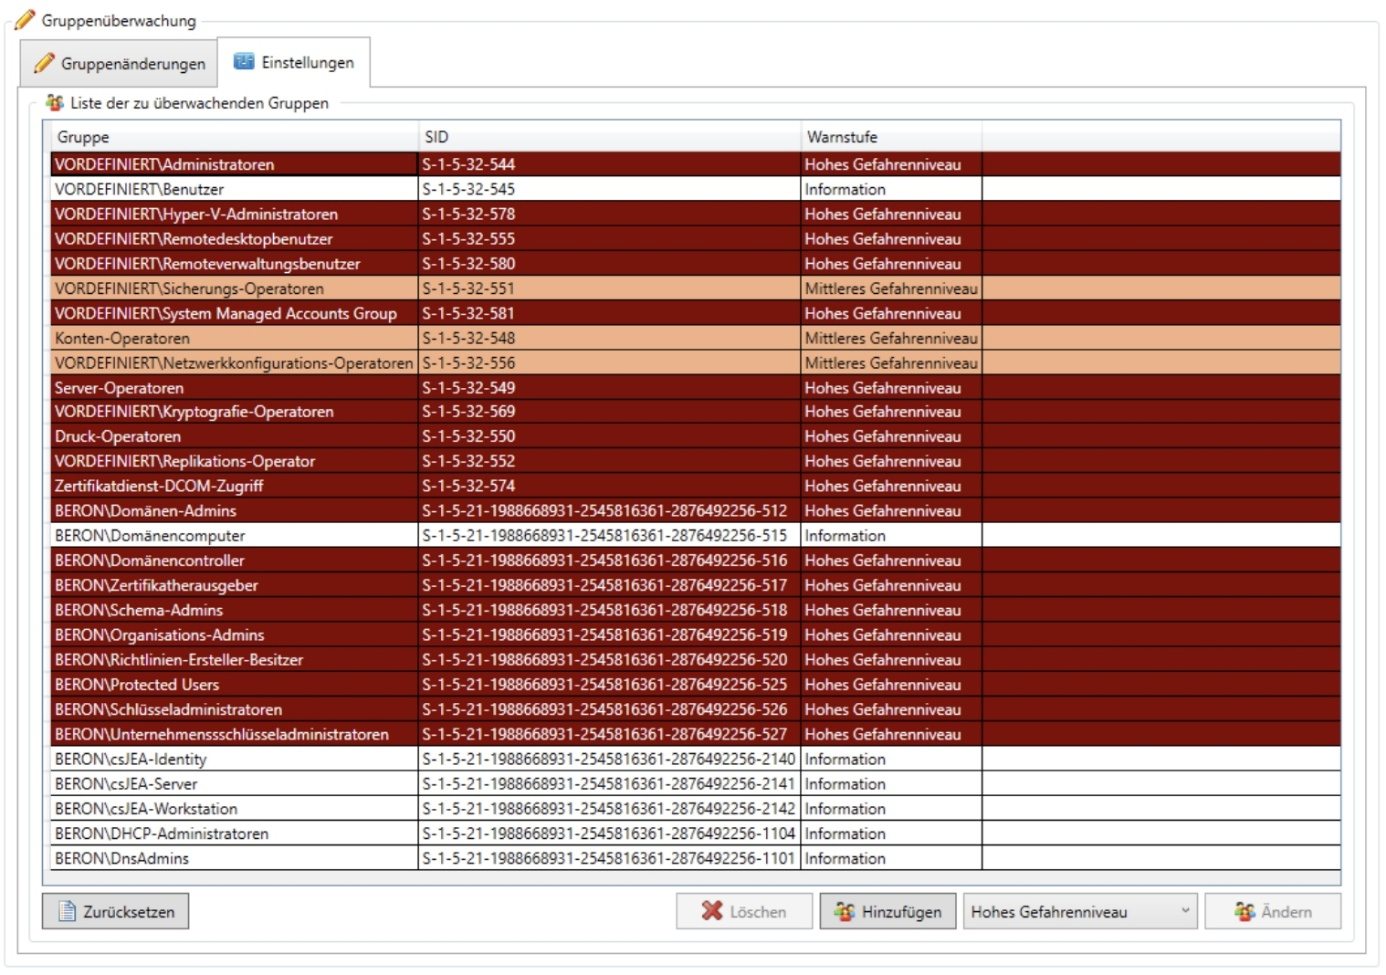Image resolution: width=1386 pixels, height=975 pixels.
Task: Click the users icon on Ändern button
Action: [x=1244, y=911]
